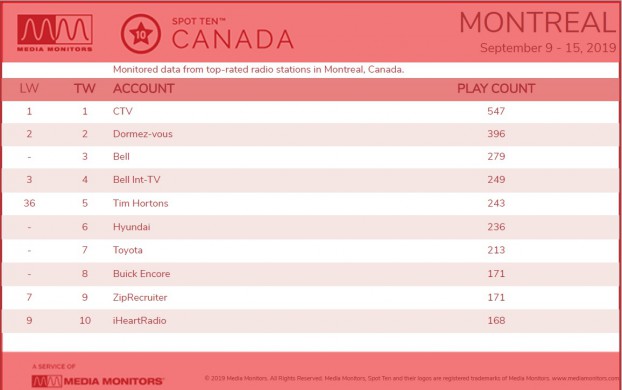Click the Buick Encore account

[142, 274]
